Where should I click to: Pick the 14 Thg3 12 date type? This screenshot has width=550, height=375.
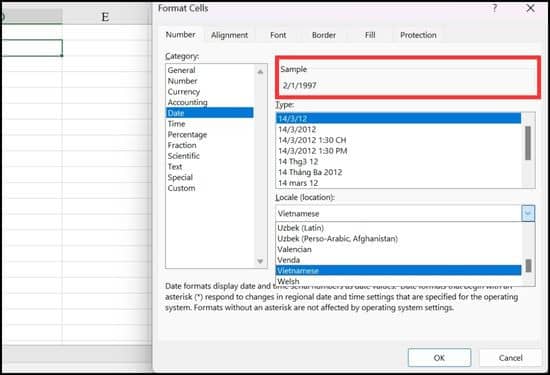398,162
